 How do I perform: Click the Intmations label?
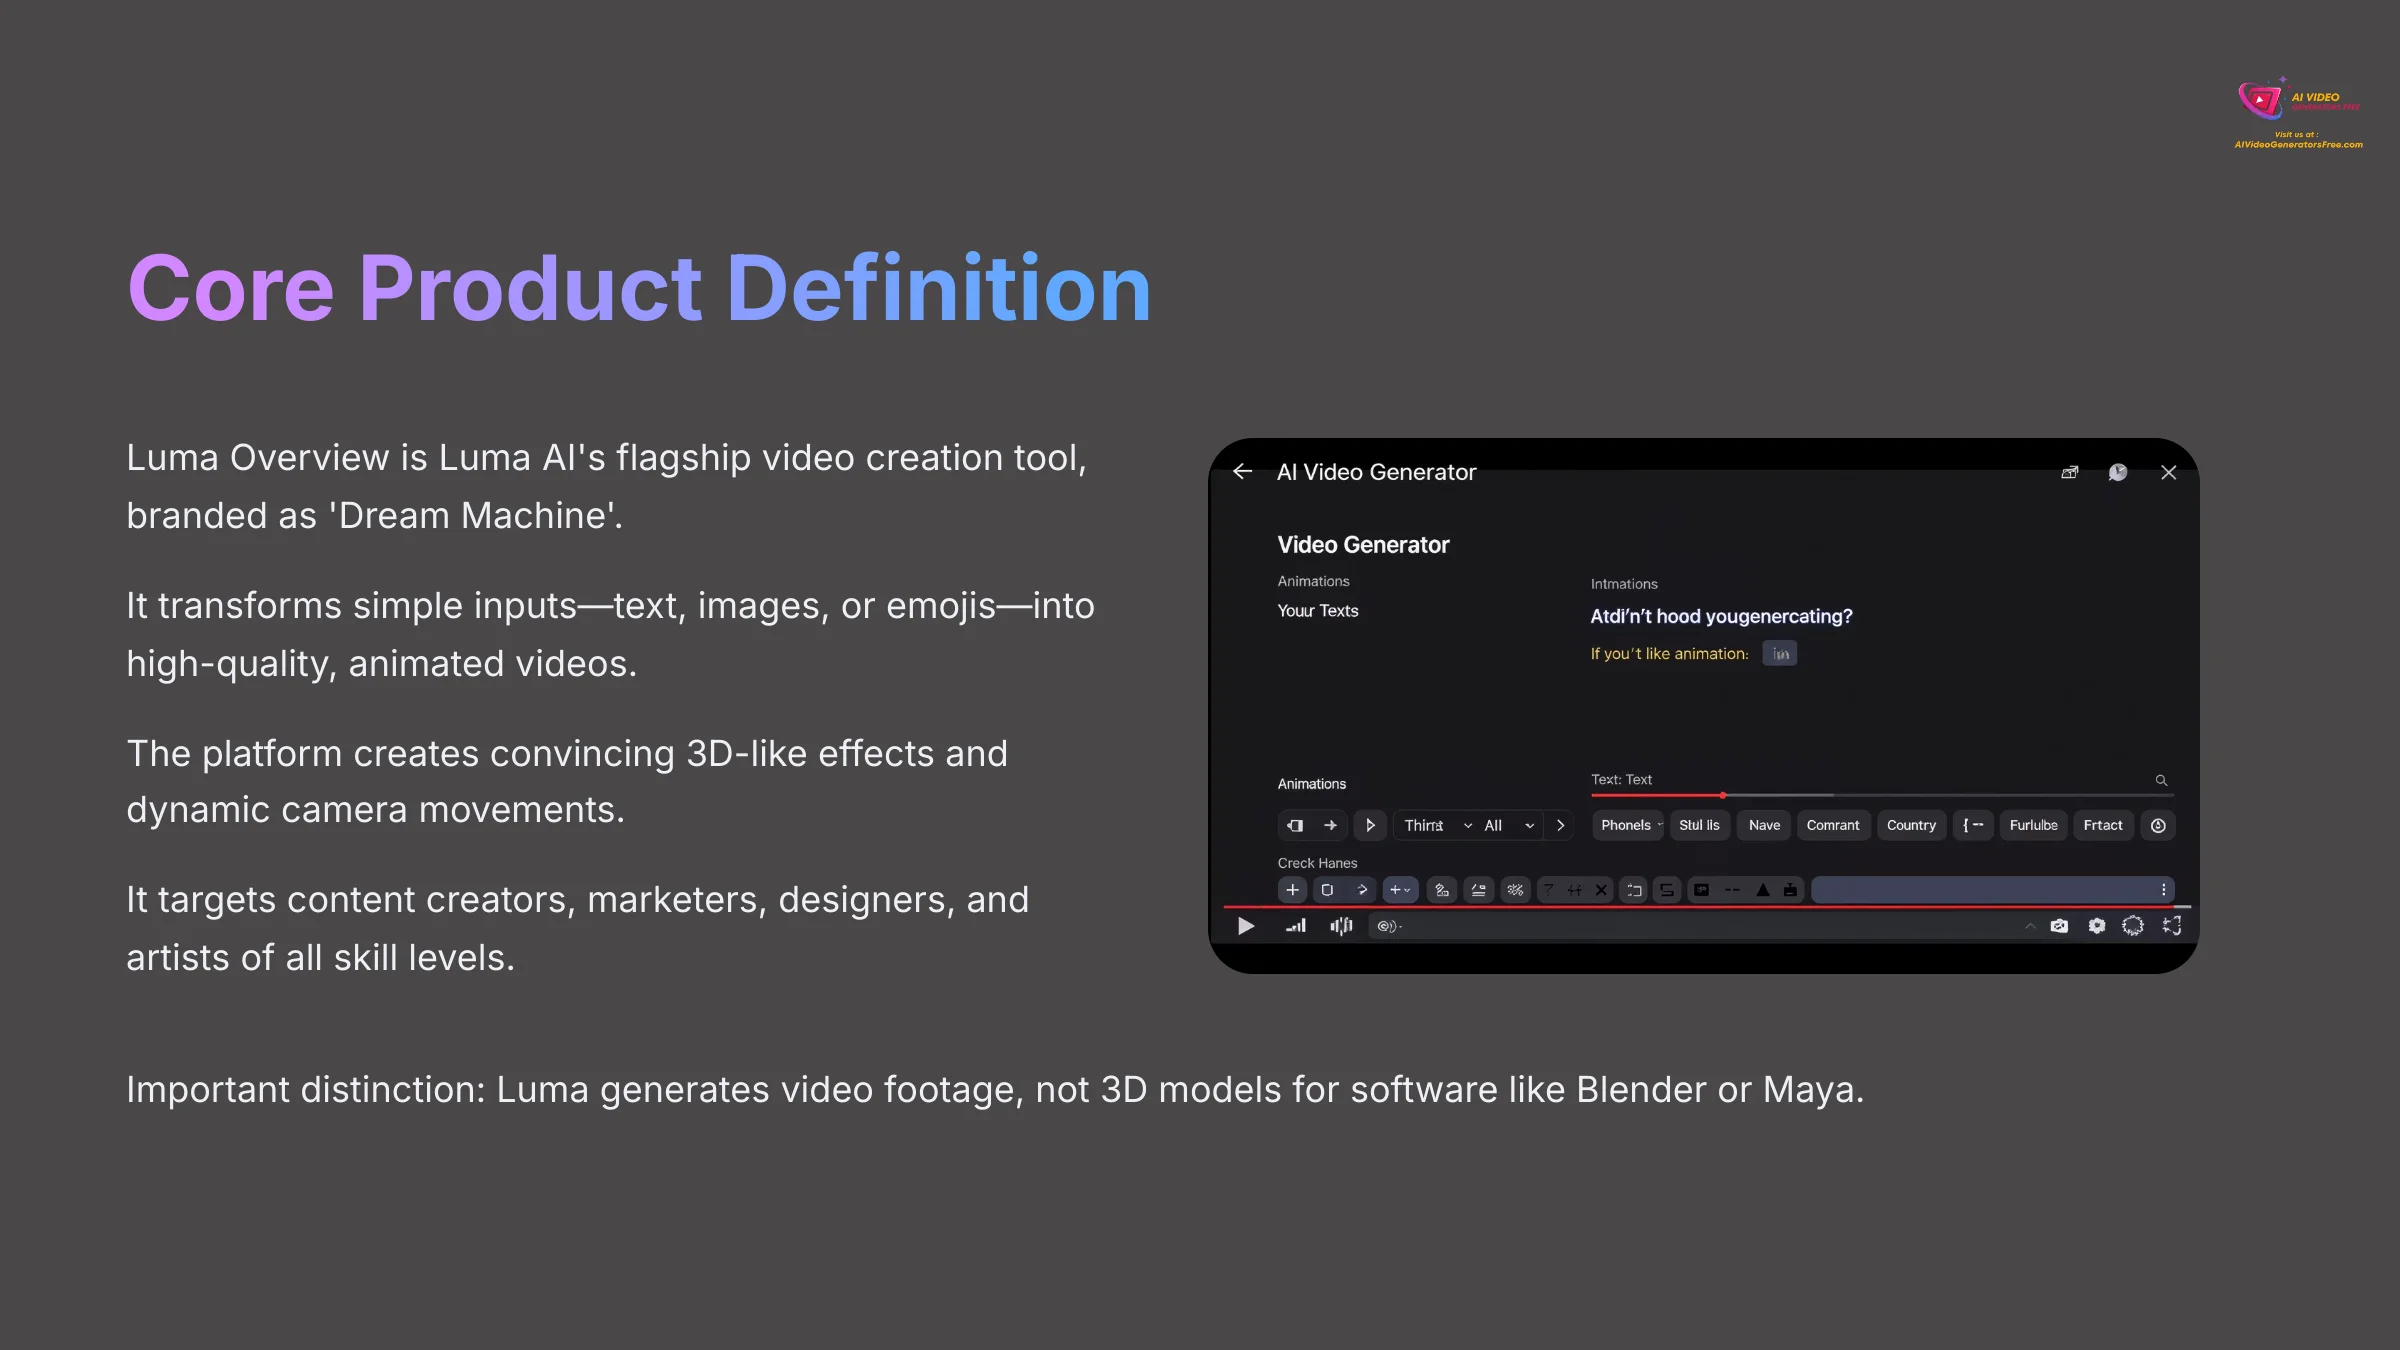point(1624,584)
